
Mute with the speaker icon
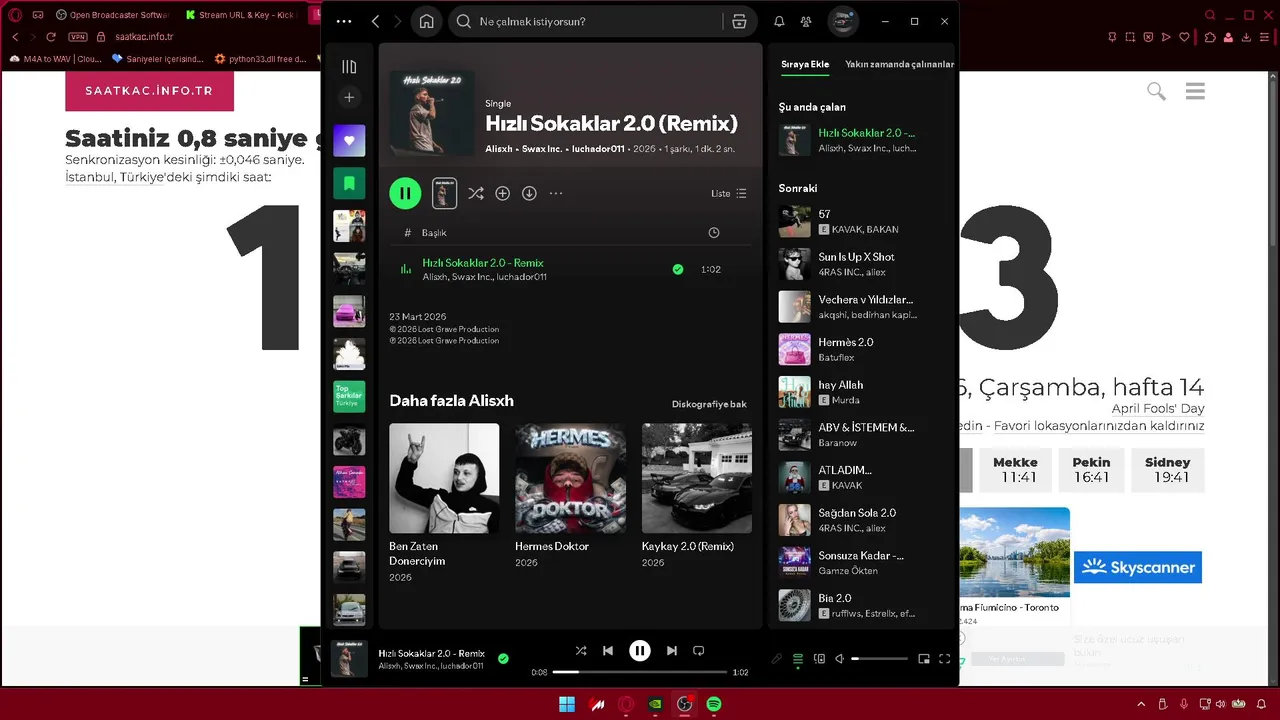point(840,659)
